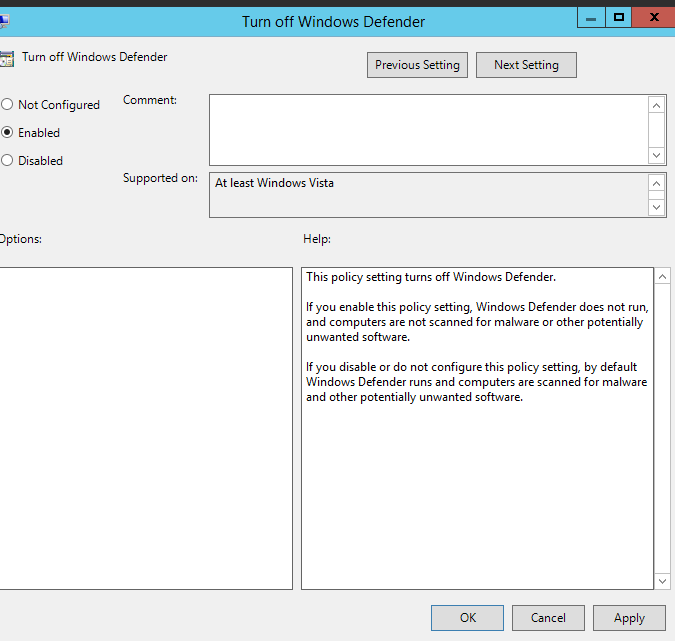675x641 pixels.
Task: Click Apply to save the policy
Action: tap(629, 618)
